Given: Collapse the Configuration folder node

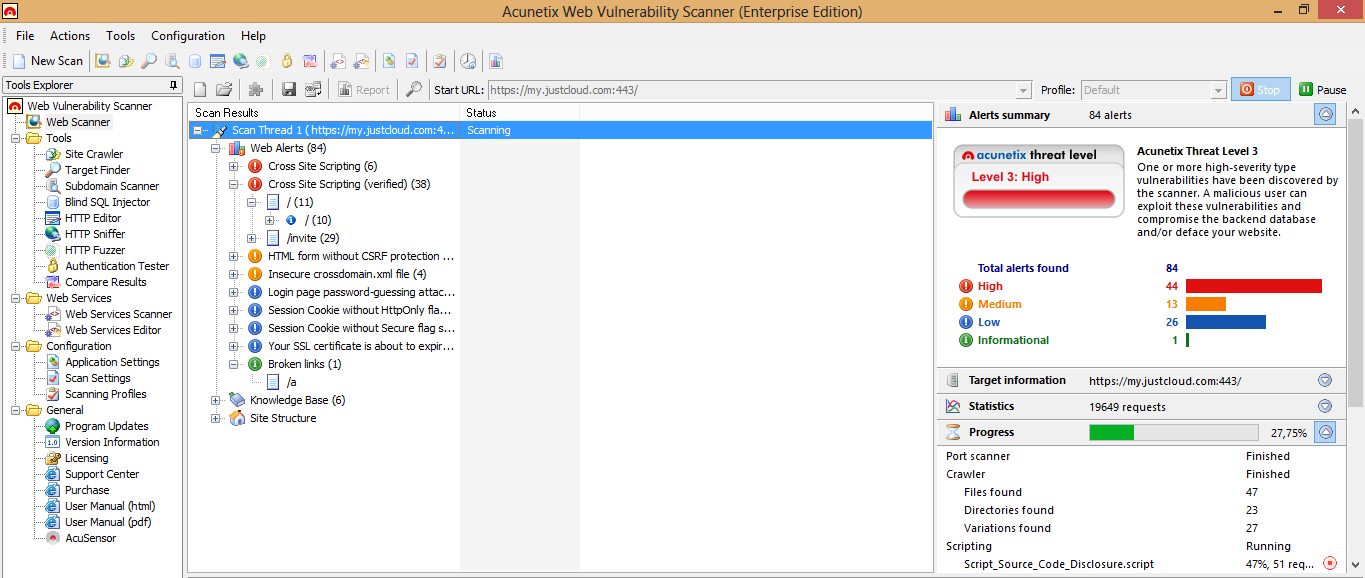Looking at the screenshot, I should 16,346.
